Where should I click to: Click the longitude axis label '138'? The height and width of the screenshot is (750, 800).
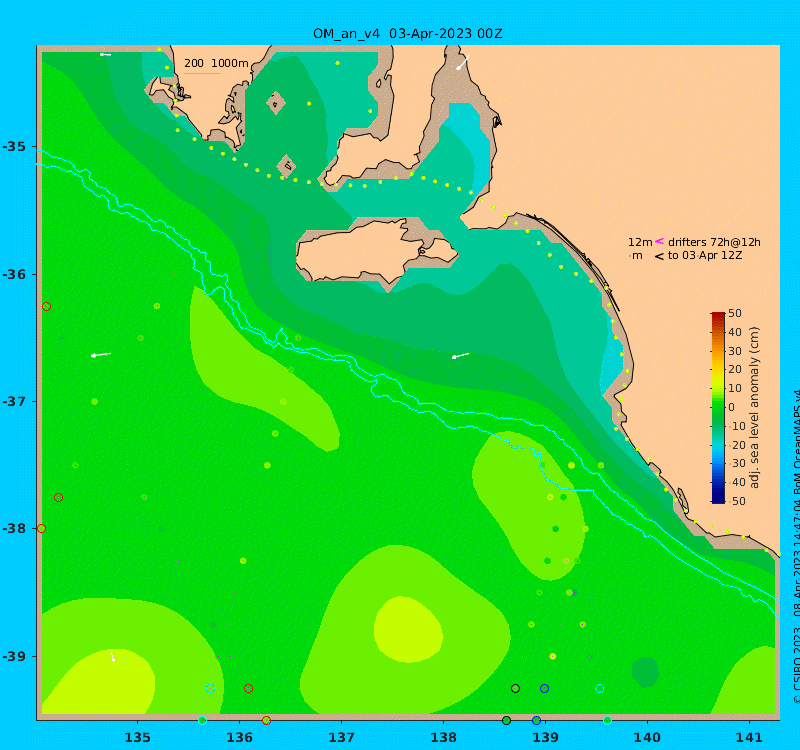pyautogui.click(x=443, y=737)
